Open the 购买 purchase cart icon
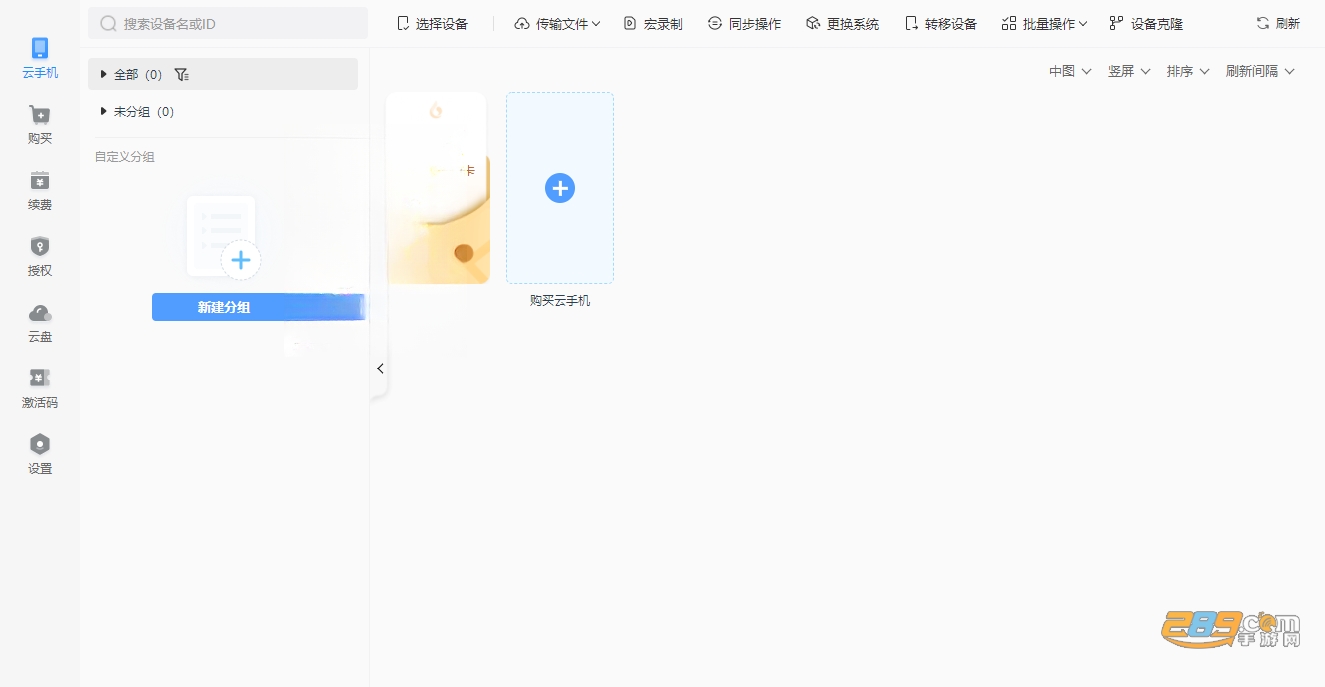Viewport: 1325px width, 687px height. [x=40, y=115]
